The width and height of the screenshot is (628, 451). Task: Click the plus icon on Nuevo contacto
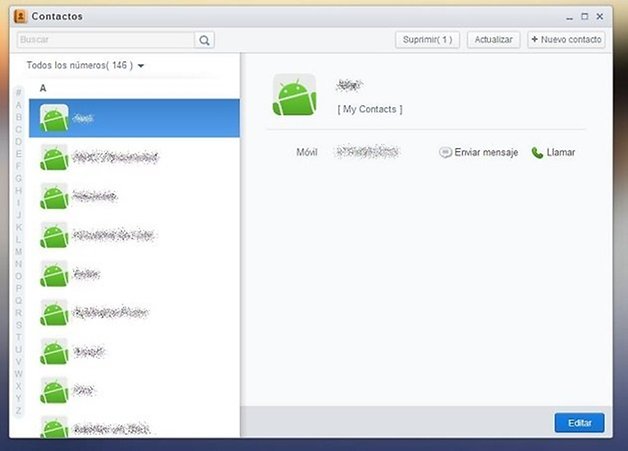pos(534,39)
